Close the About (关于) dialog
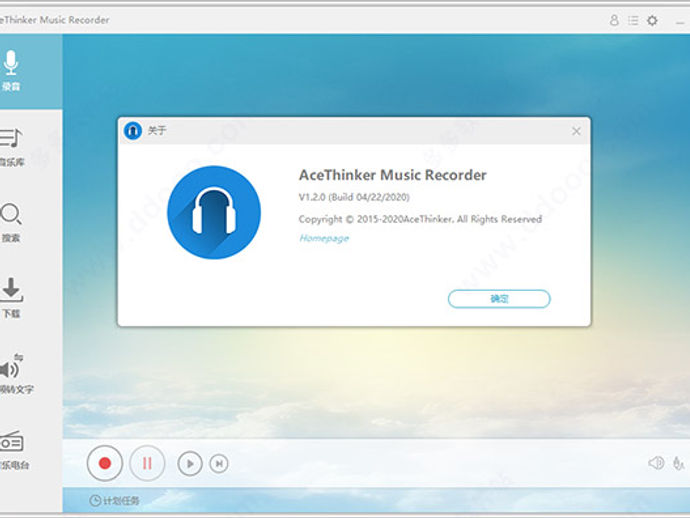Image resolution: width=690 pixels, height=518 pixels. coord(576,131)
